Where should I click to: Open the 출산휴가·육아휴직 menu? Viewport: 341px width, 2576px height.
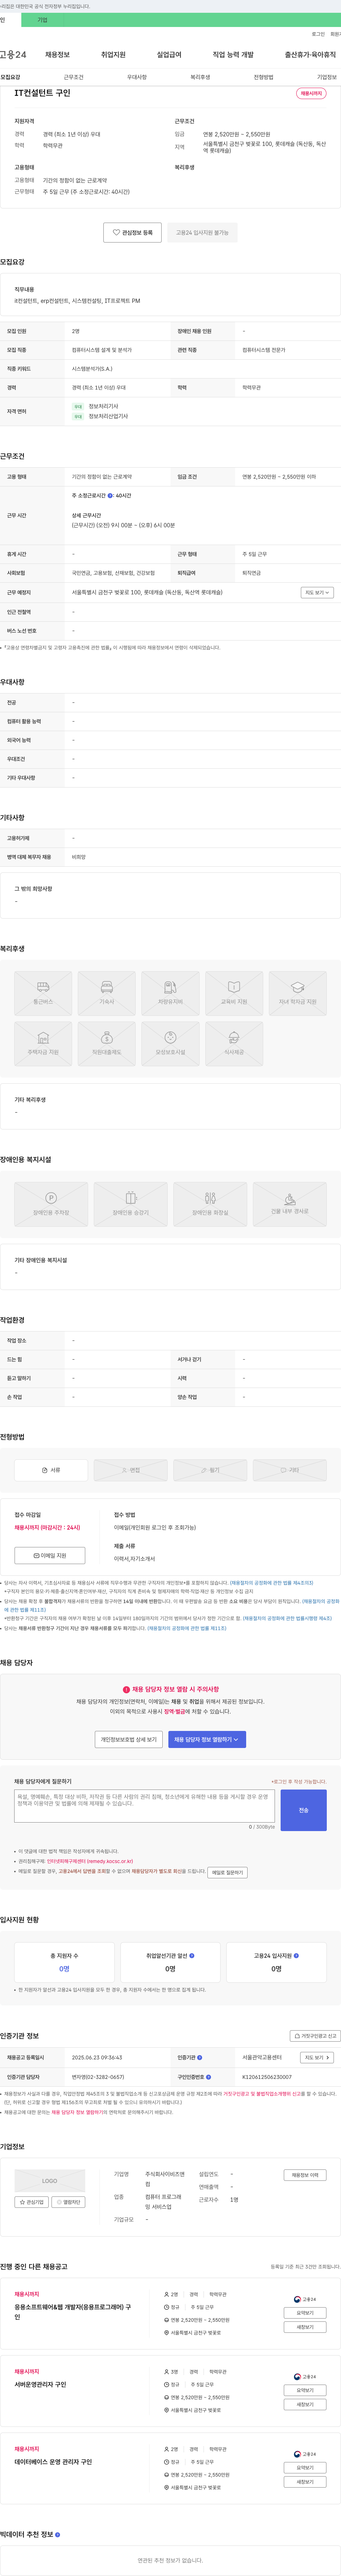(x=310, y=55)
